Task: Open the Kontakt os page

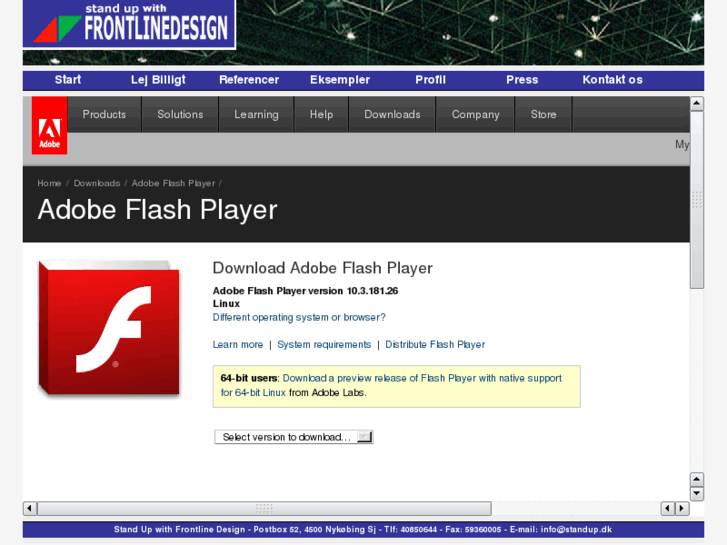Action: pyautogui.click(x=612, y=80)
